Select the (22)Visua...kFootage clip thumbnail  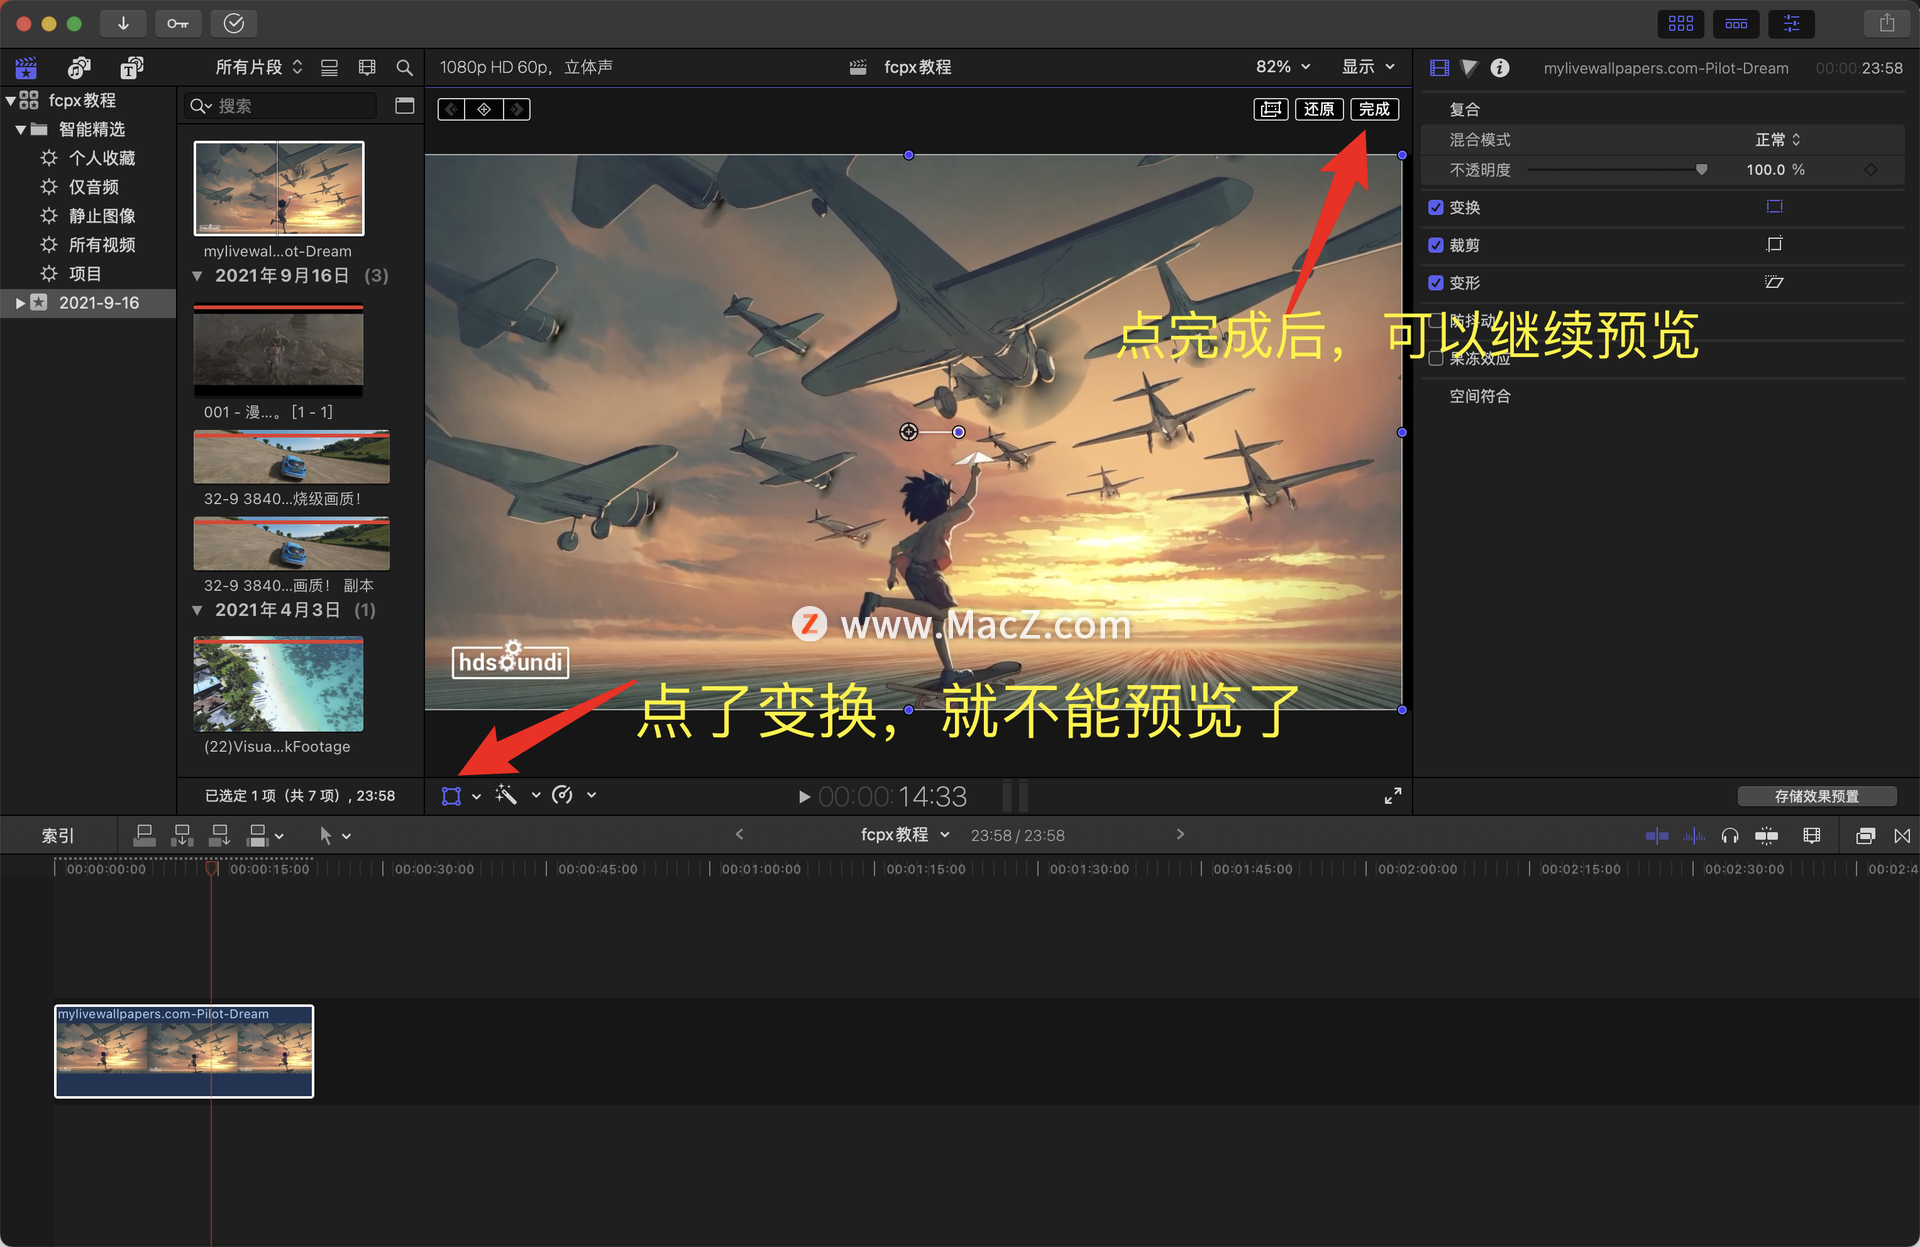point(278,685)
